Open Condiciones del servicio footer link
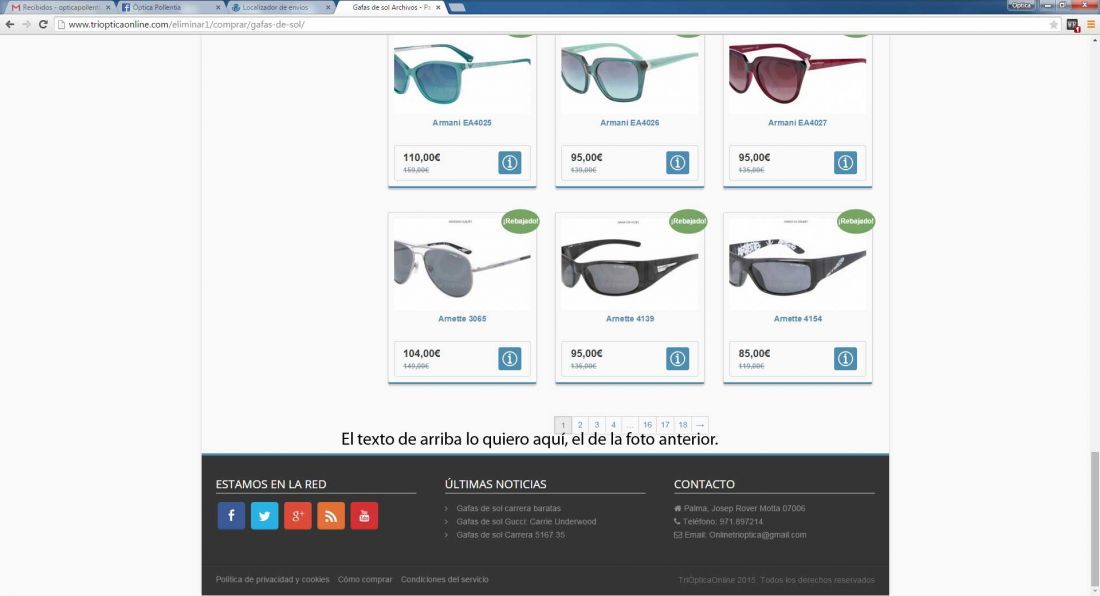 445,579
